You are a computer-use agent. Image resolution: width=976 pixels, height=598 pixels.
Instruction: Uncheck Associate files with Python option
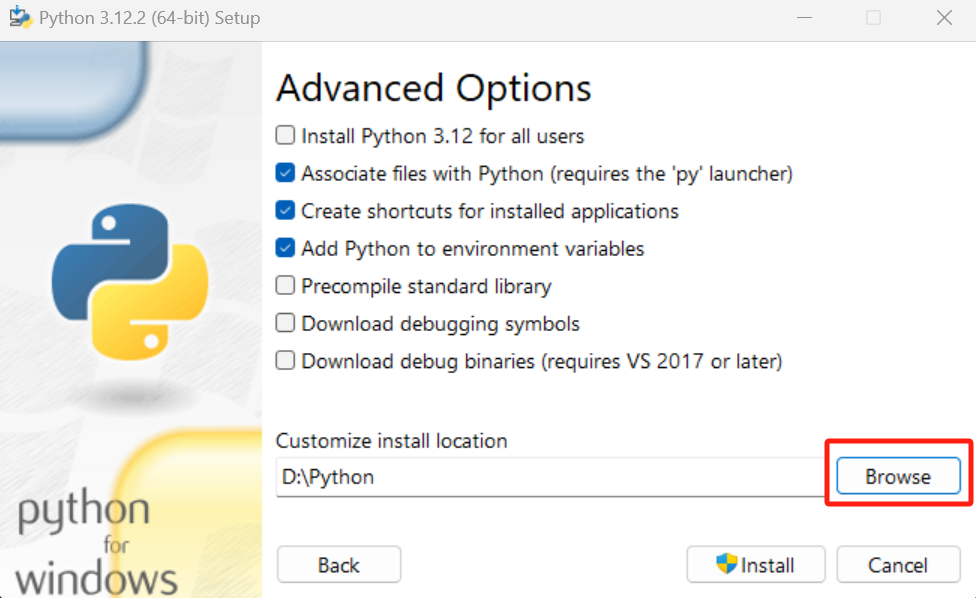point(286,174)
